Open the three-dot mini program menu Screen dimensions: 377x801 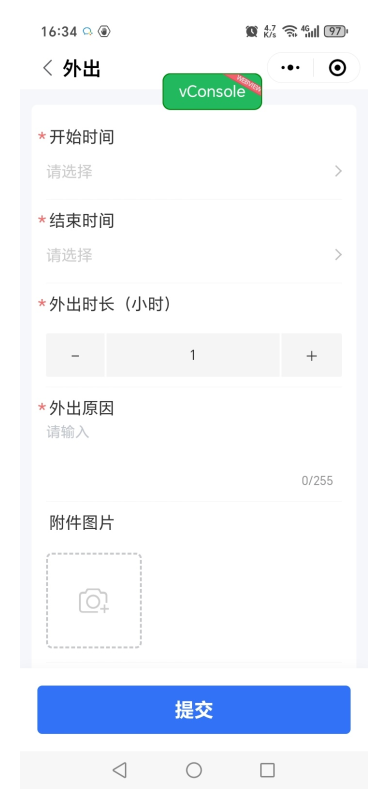(290, 67)
